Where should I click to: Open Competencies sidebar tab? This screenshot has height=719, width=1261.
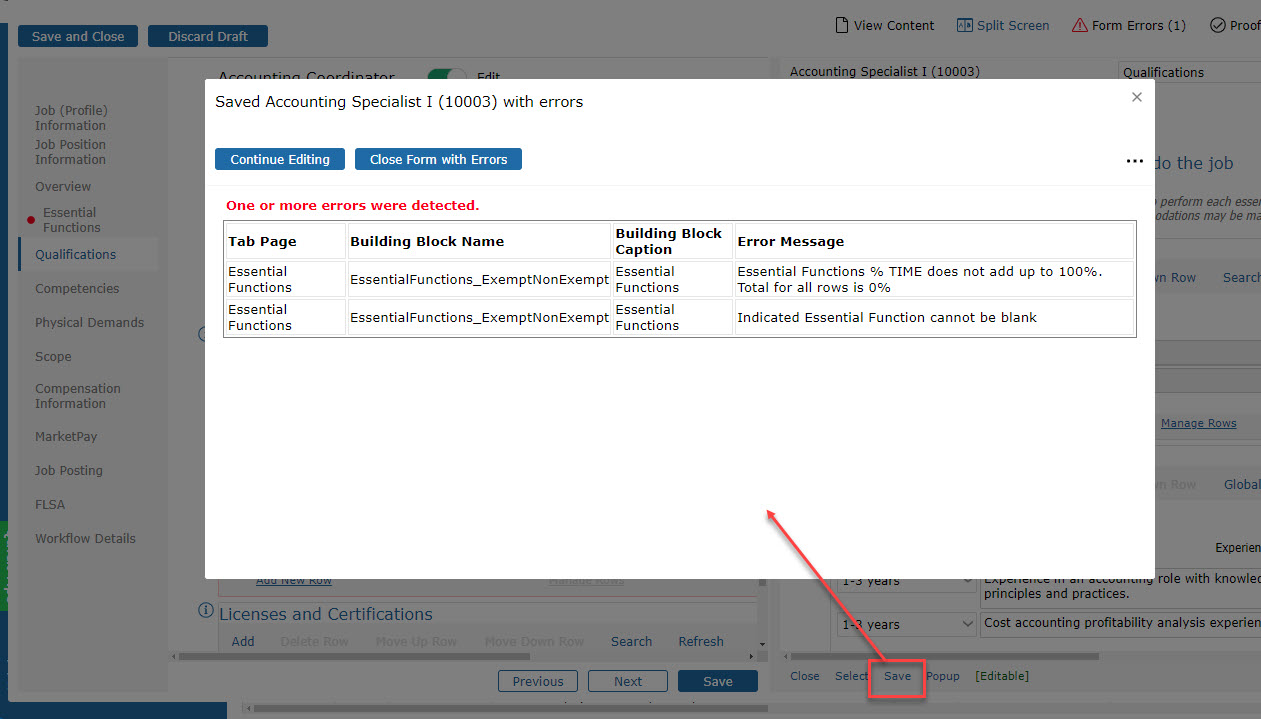tap(77, 288)
